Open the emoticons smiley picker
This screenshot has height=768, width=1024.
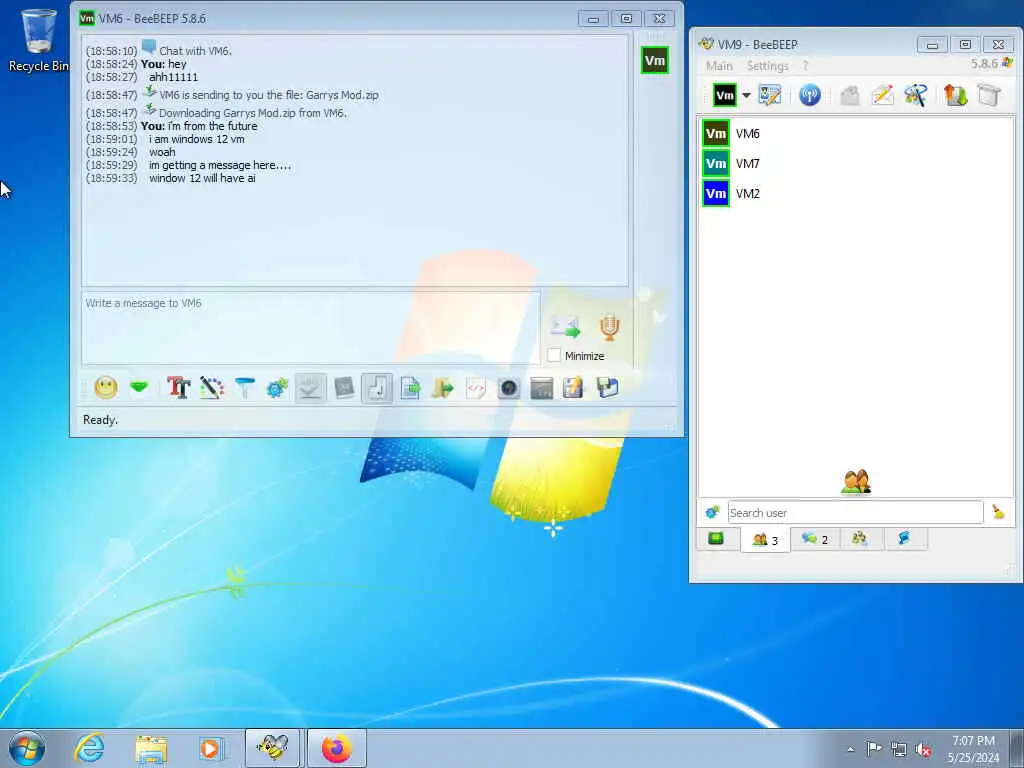106,388
